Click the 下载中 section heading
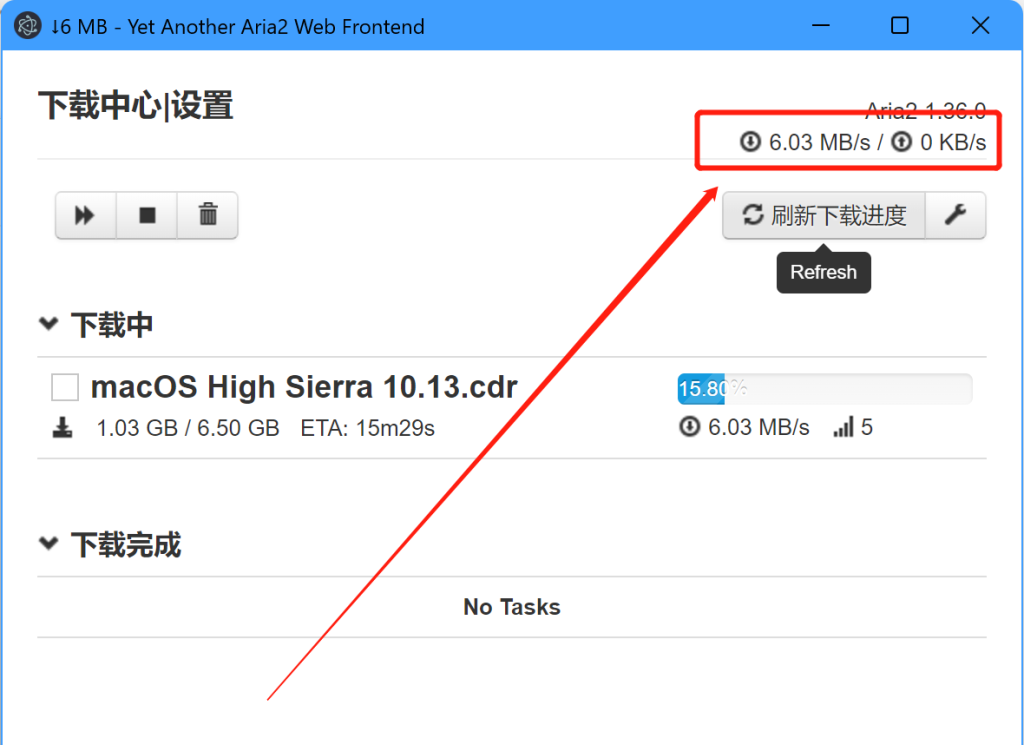This screenshot has width=1024, height=745. pyautogui.click(x=112, y=325)
